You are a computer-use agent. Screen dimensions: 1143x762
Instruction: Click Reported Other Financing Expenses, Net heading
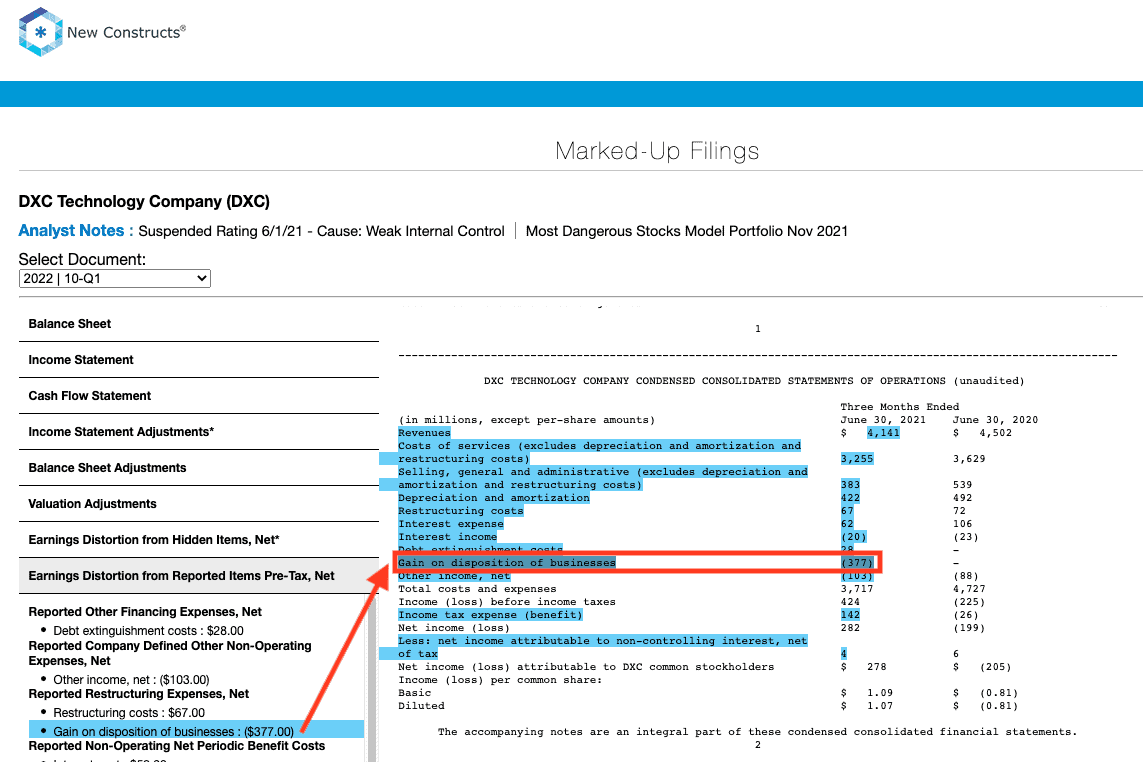pyautogui.click(x=145, y=612)
